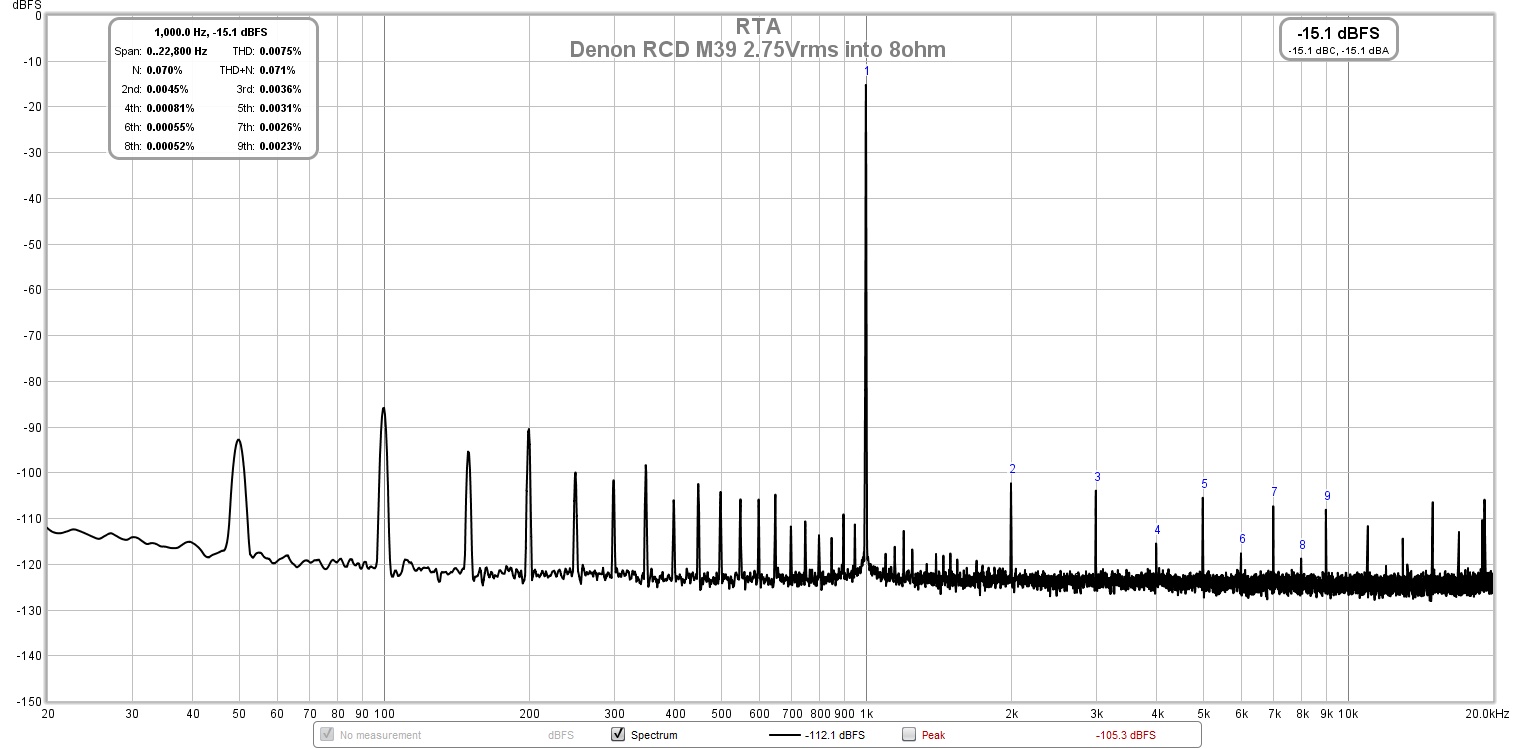Click the -15.1 dBC, -15.1 dBA readout line

[x=1338, y=50]
